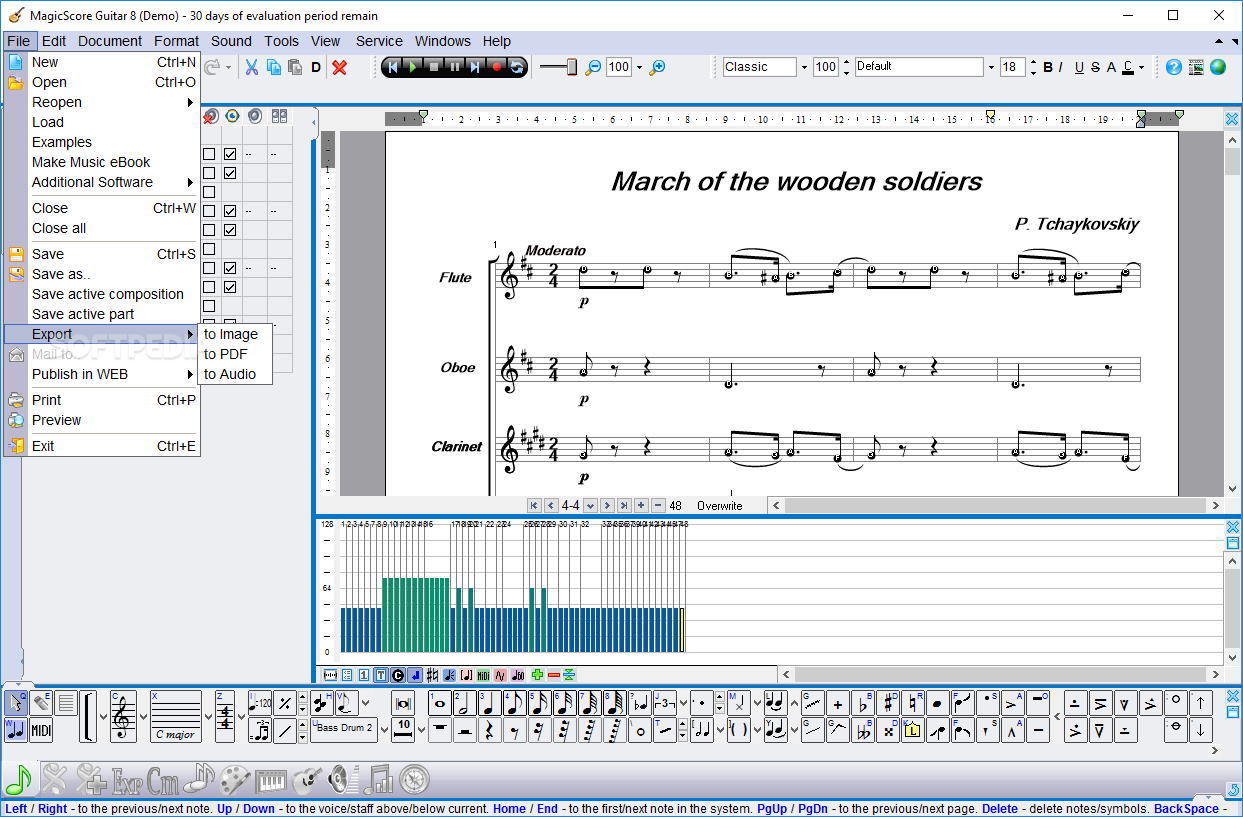The image size is (1243, 817).
Task: Toggle the second row's checked checkbox in parts panel
Action: point(230,173)
